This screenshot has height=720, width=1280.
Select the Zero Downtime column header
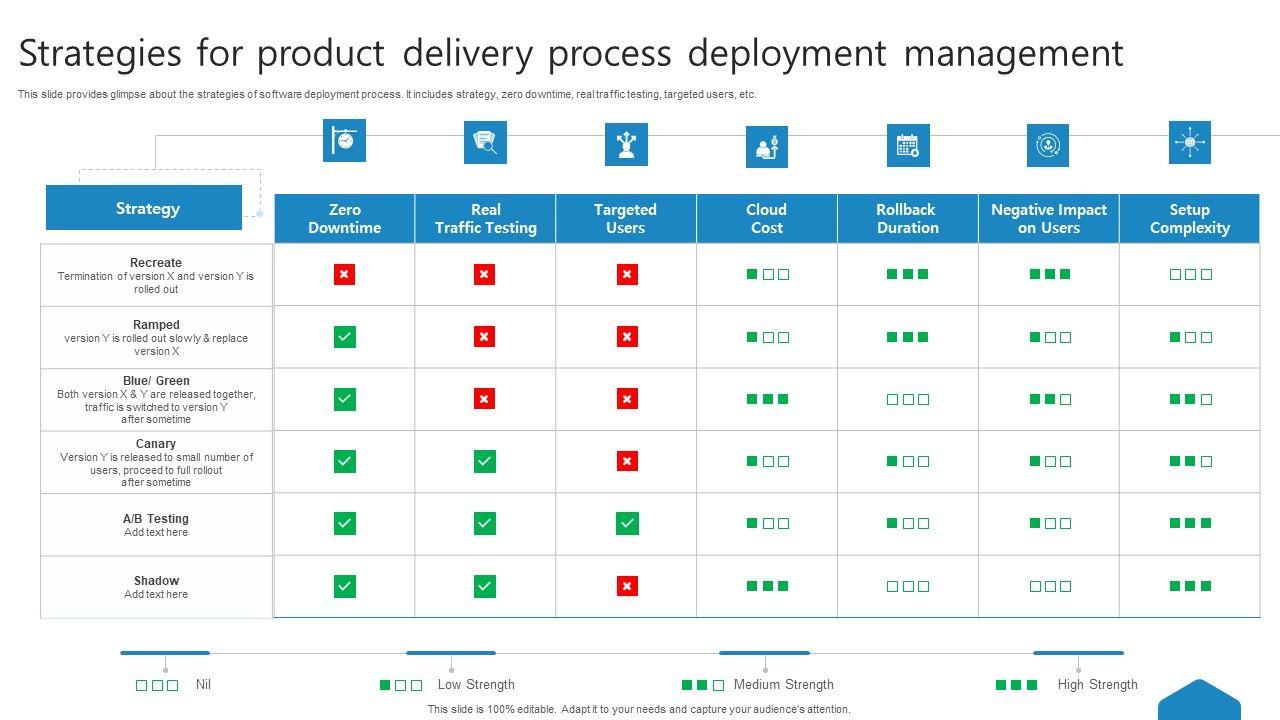click(345, 218)
